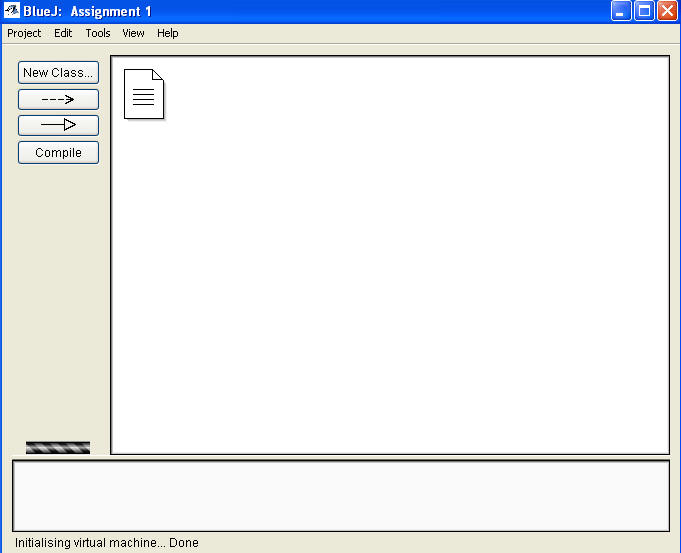The image size is (681, 553).
Task: Close the BlueJ Assignment 1 window
Action: tap(667, 11)
